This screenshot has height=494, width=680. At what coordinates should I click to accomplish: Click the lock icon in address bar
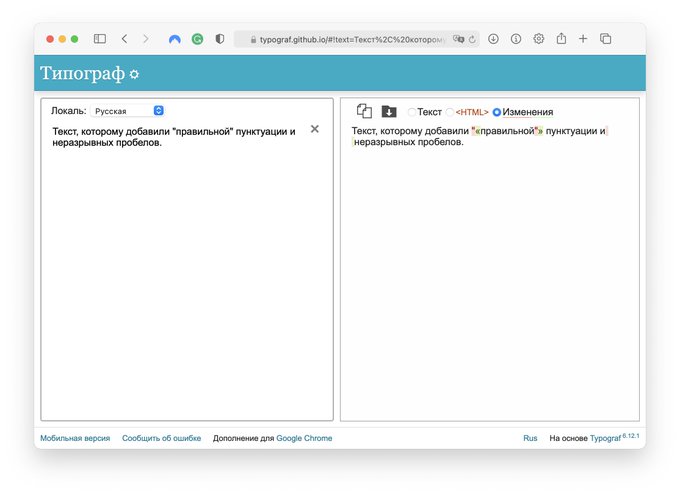[253, 39]
